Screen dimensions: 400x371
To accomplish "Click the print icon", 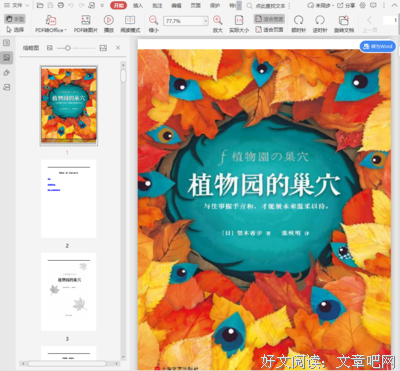I will pyautogui.click(x=61, y=5).
